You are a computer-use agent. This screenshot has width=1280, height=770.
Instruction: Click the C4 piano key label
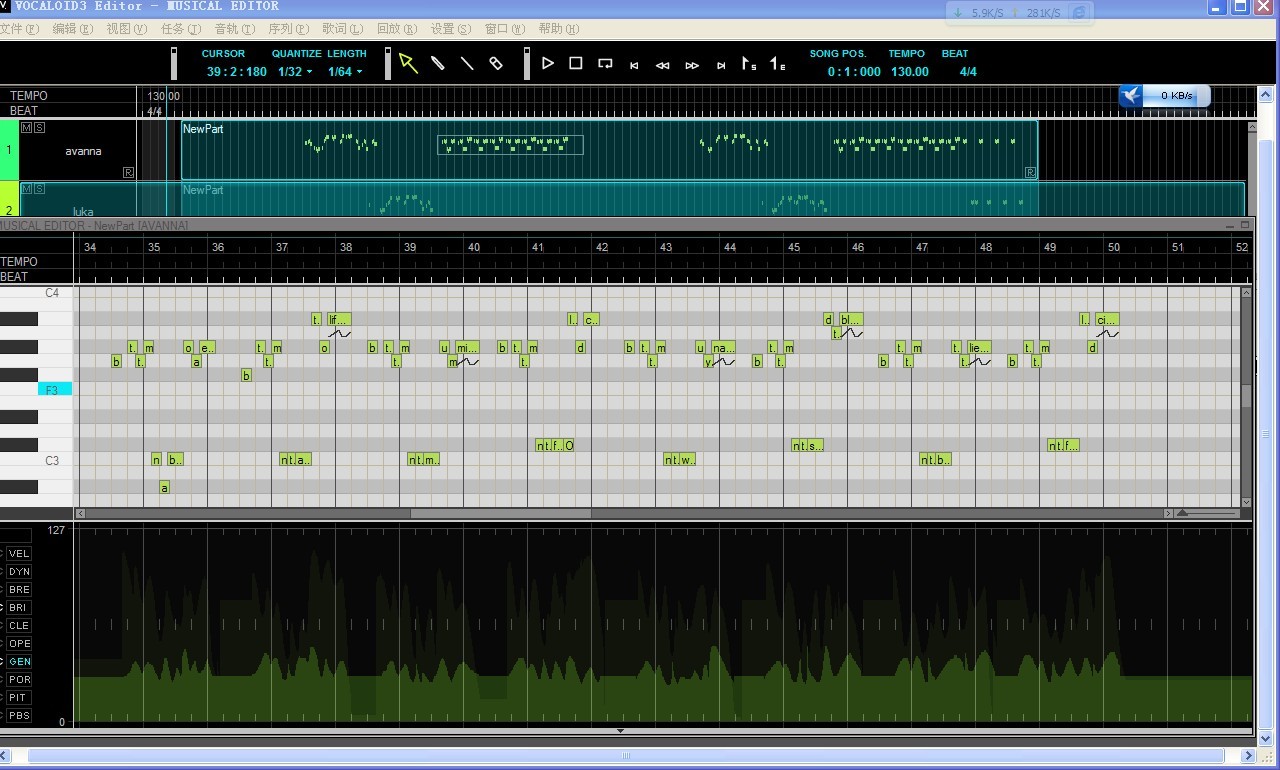pyautogui.click(x=52, y=293)
